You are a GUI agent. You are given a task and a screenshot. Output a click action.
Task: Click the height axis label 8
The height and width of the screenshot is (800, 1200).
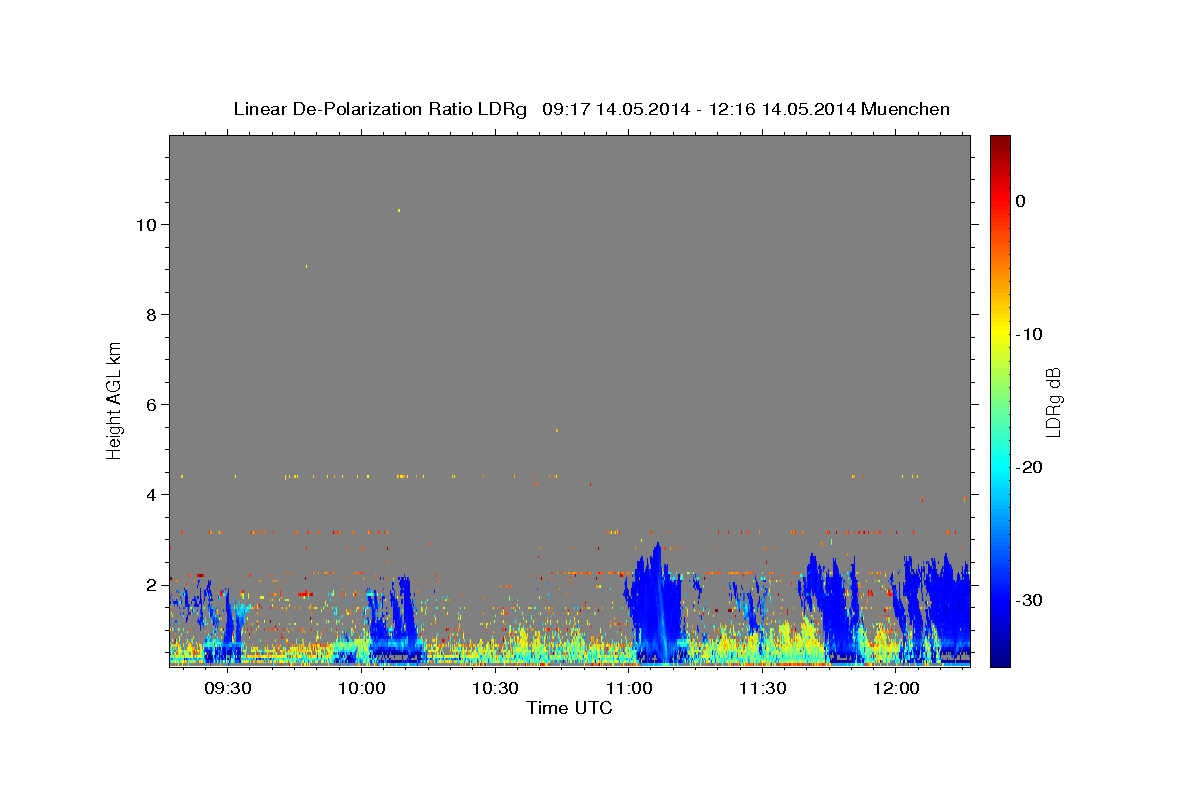(x=152, y=315)
